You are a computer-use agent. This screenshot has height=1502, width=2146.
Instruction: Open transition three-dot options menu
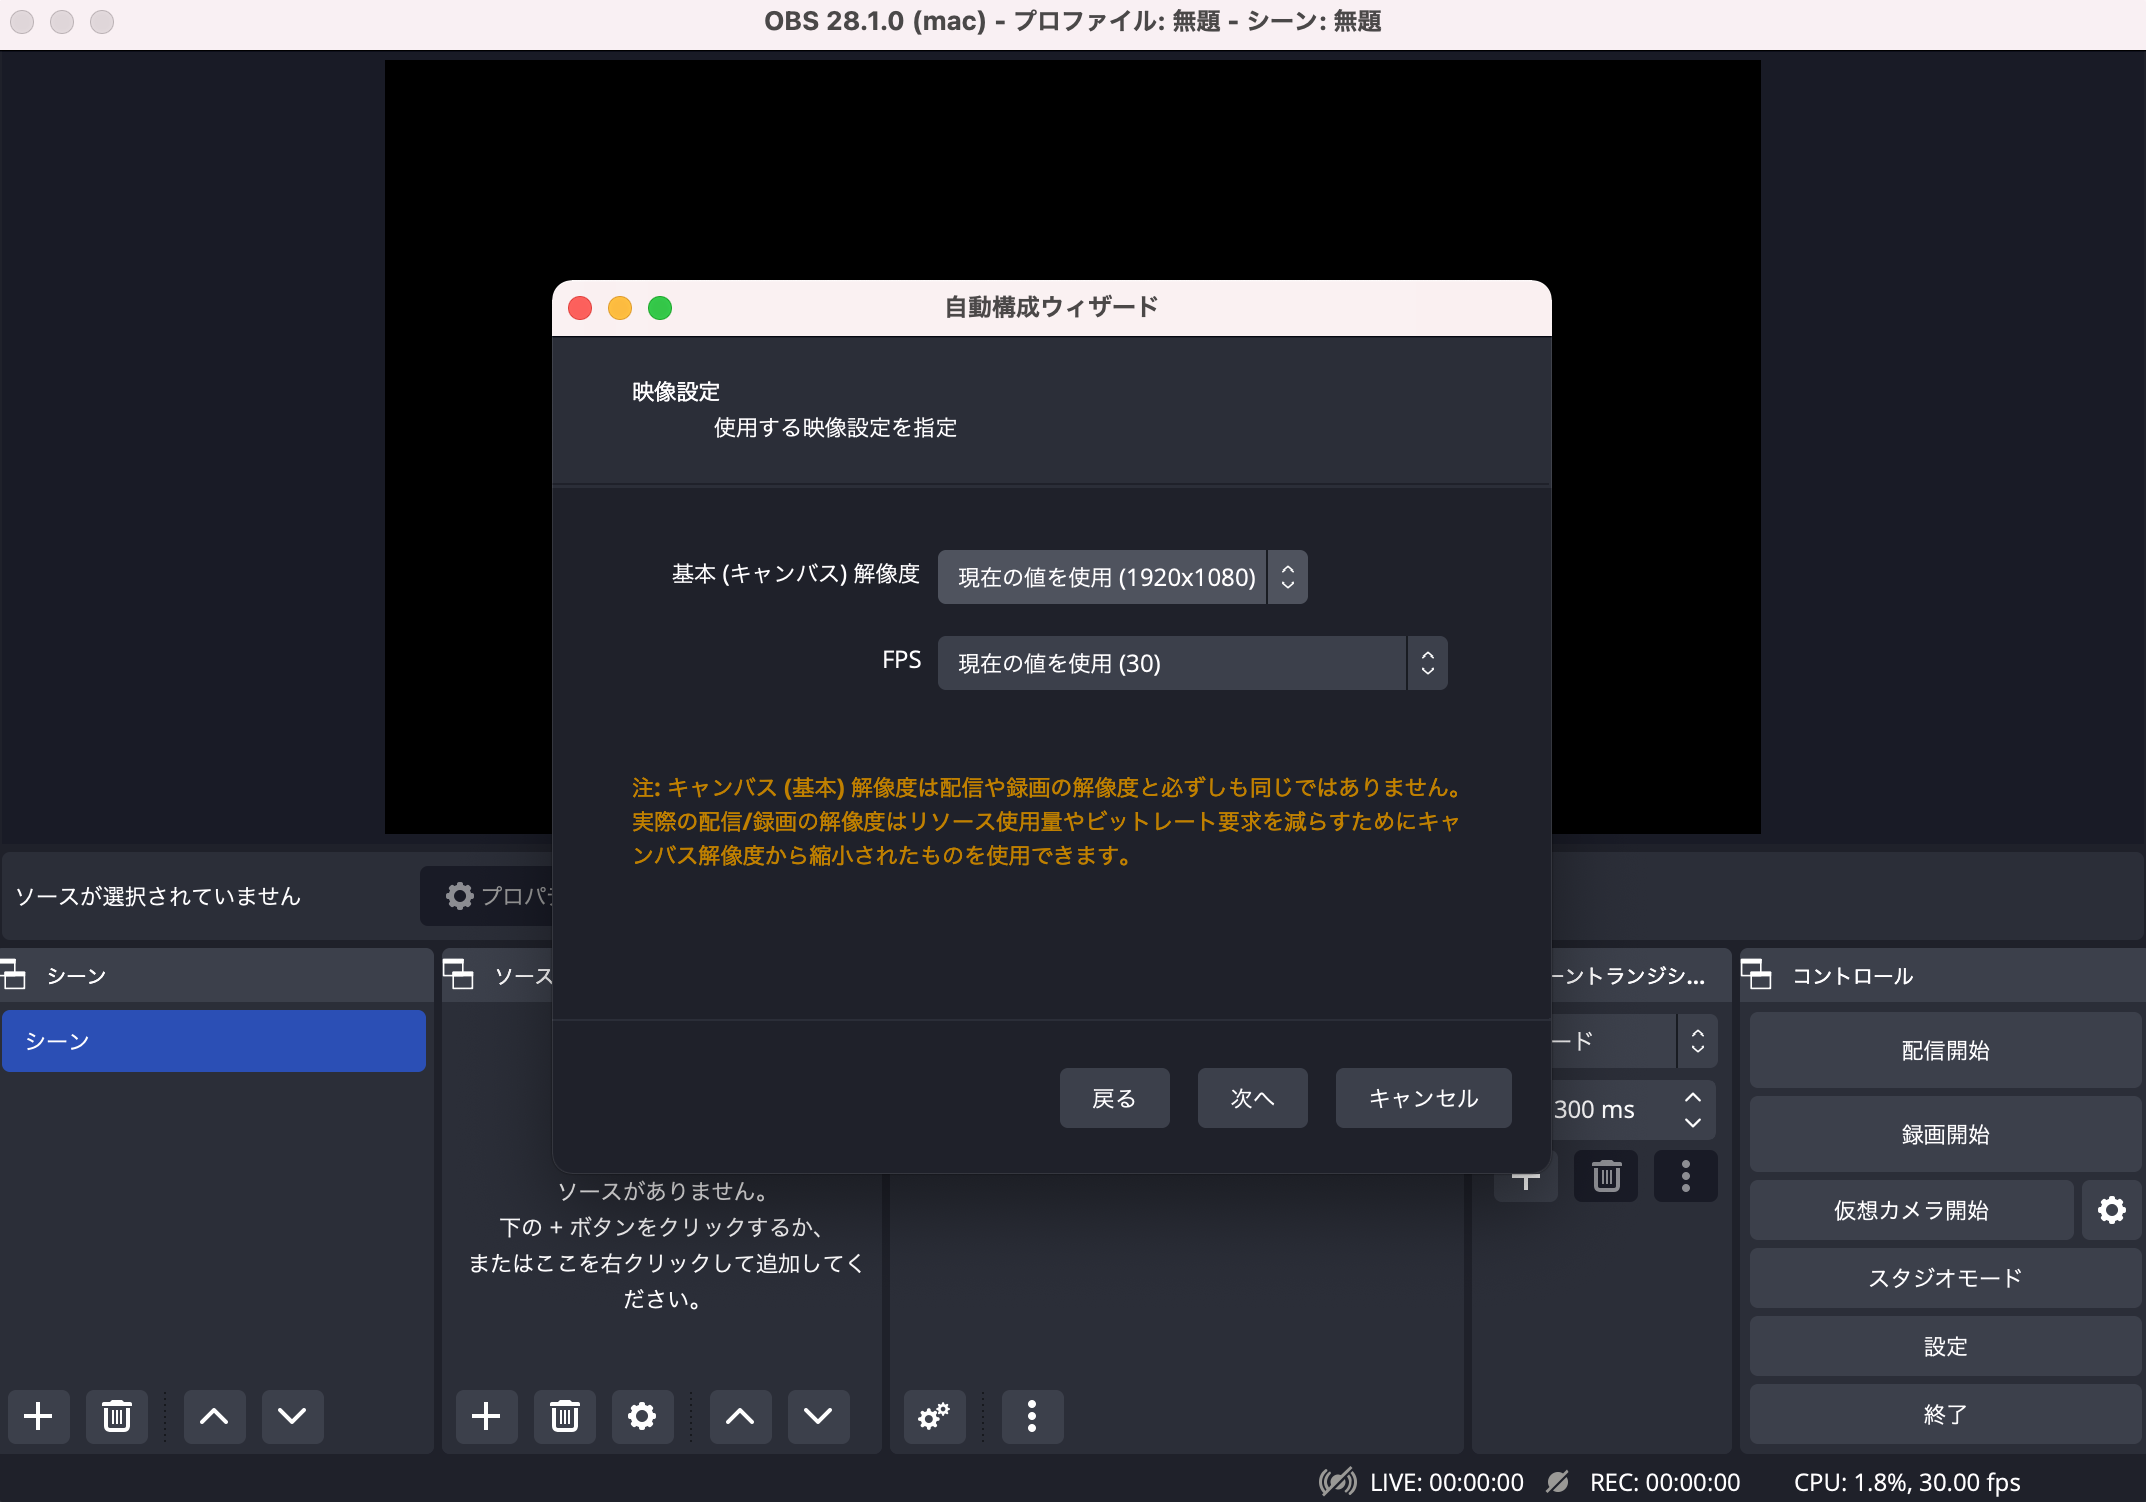pos(1685,1176)
